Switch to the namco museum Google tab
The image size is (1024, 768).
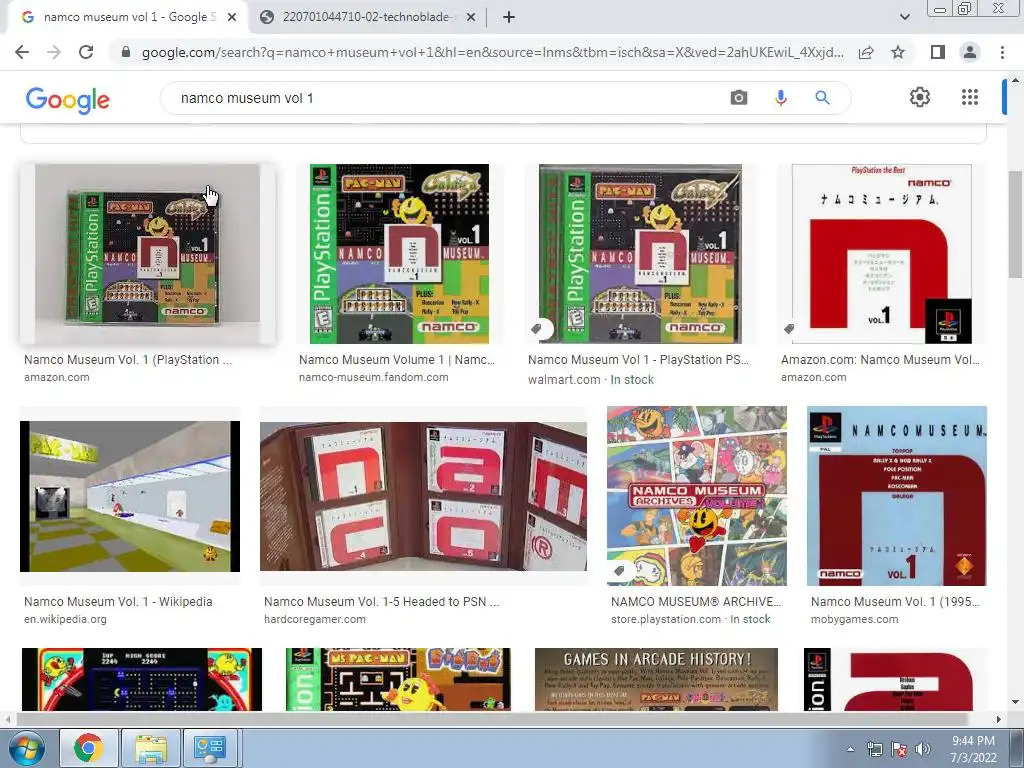[x=127, y=17]
